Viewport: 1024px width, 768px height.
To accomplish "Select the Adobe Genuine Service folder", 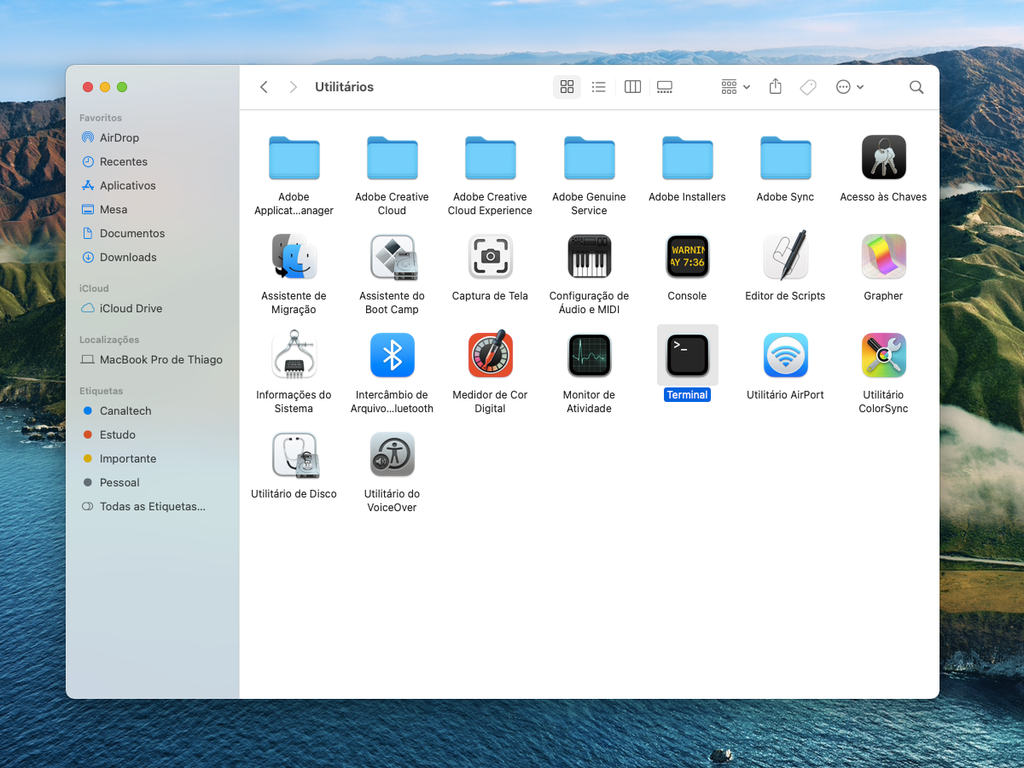I will (x=589, y=157).
